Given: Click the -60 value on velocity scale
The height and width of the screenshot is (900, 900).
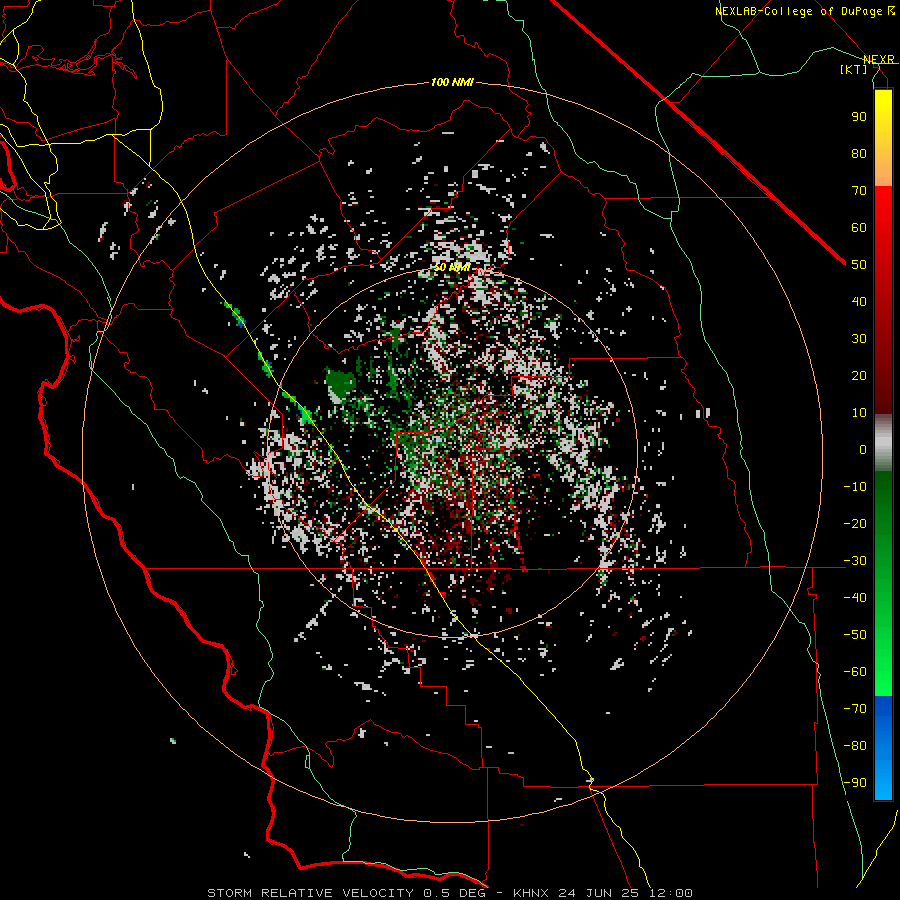Looking at the screenshot, I should [855, 672].
